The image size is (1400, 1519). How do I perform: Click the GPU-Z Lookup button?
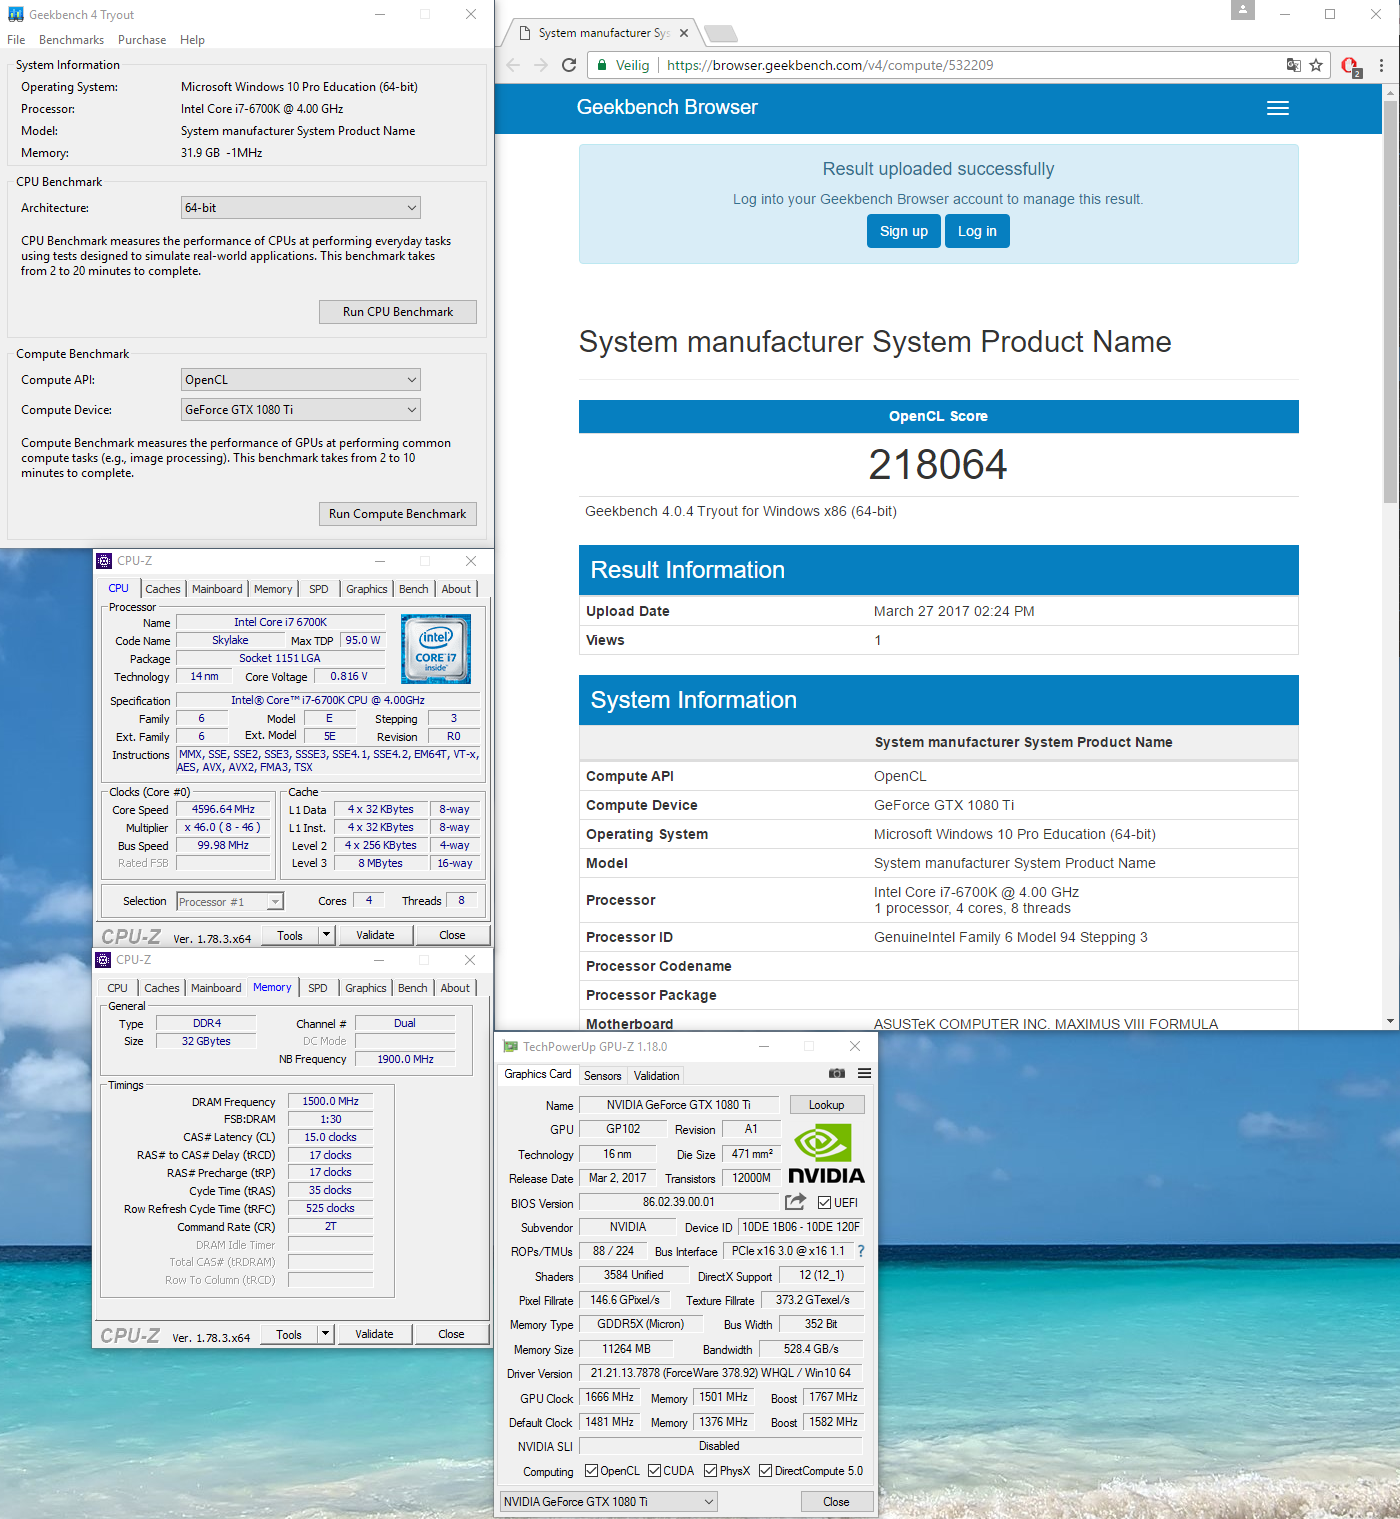point(827,1105)
